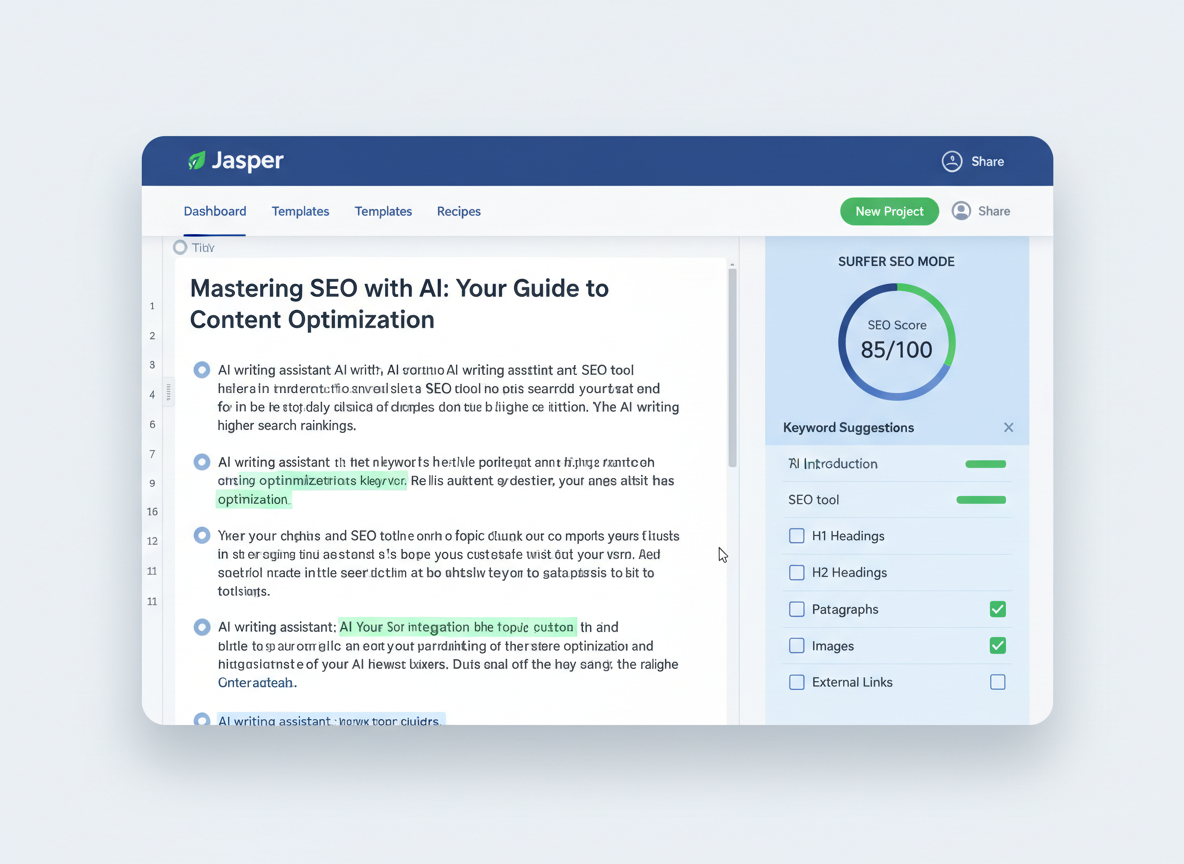Click the Jasper leaf logo icon
The image size is (1184, 864).
click(x=196, y=160)
